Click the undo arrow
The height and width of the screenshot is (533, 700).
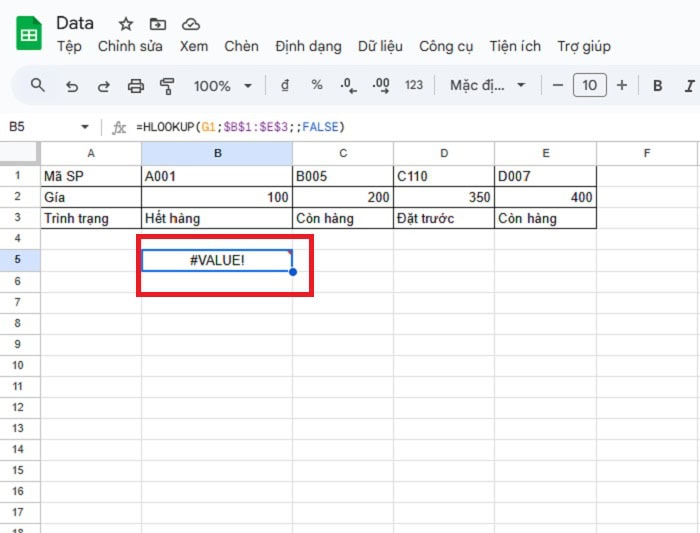[x=71, y=86]
